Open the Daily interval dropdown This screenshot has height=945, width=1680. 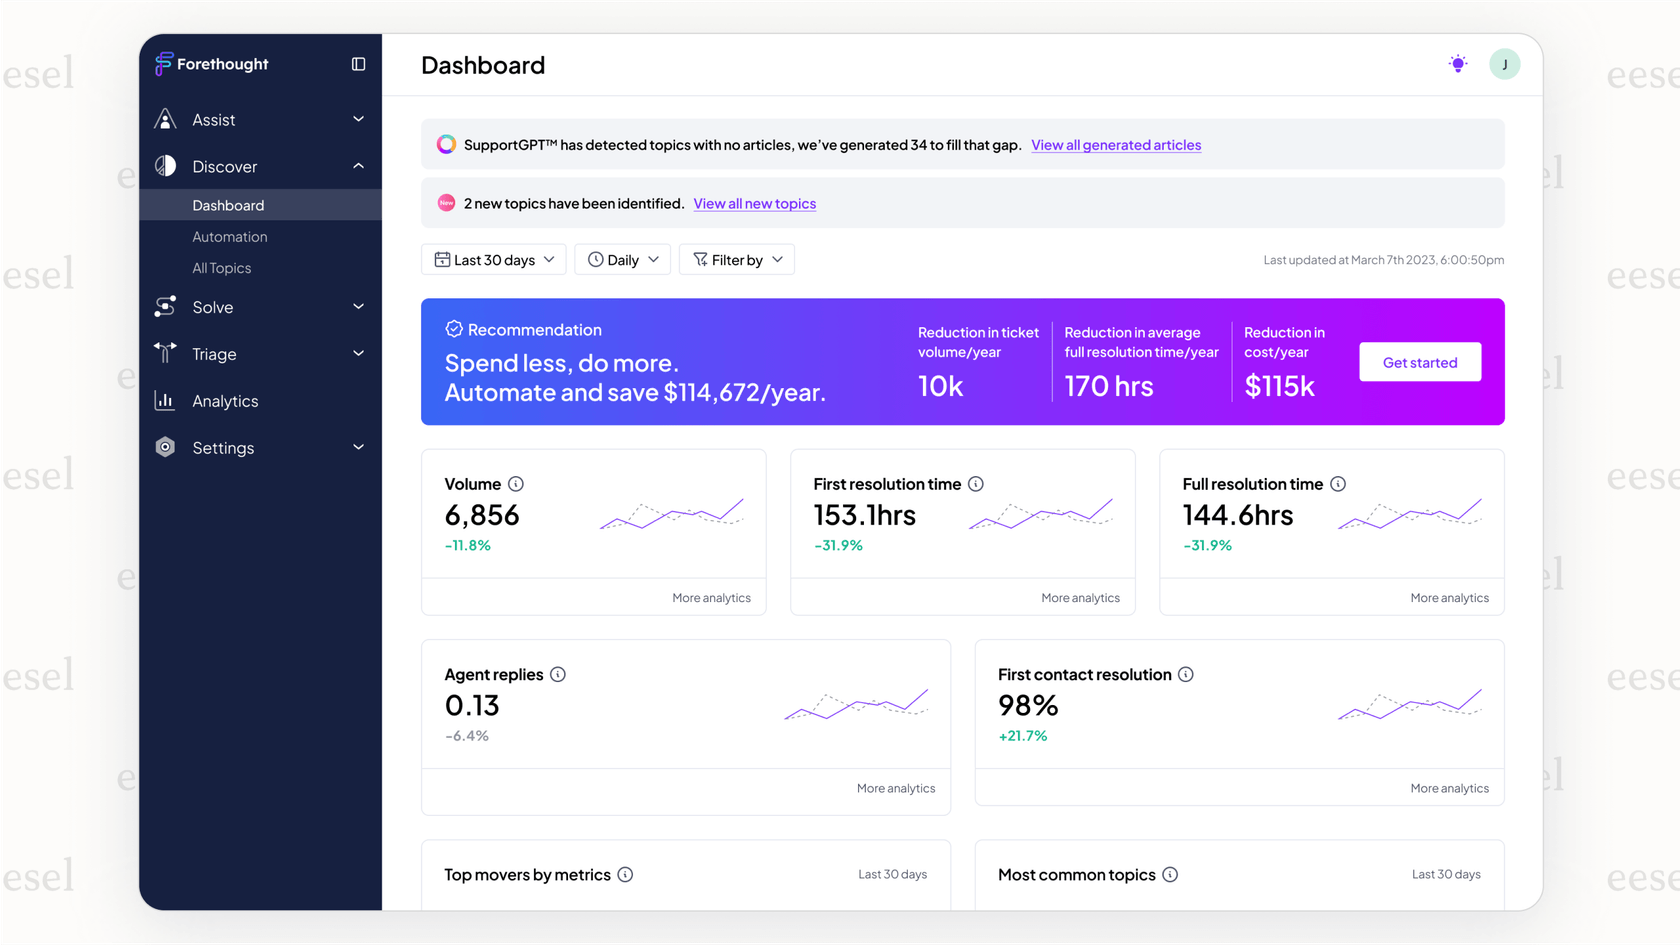pyautogui.click(x=622, y=260)
